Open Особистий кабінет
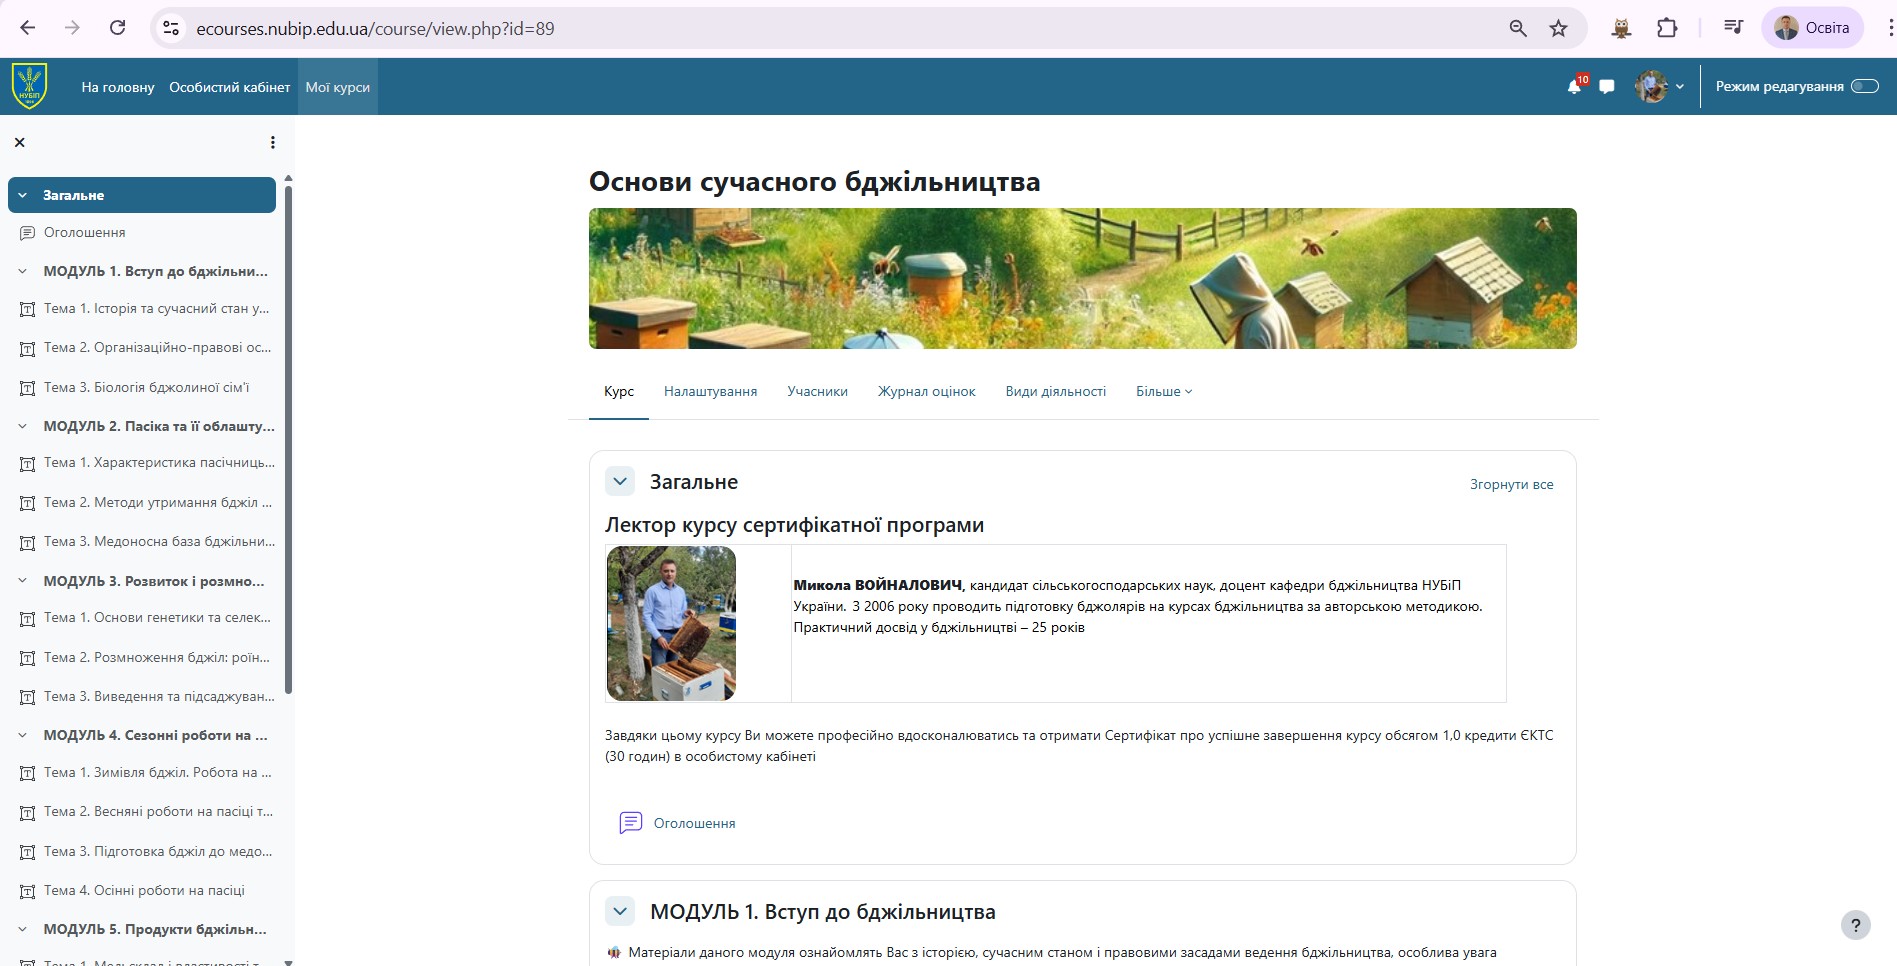 click(x=230, y=87)
